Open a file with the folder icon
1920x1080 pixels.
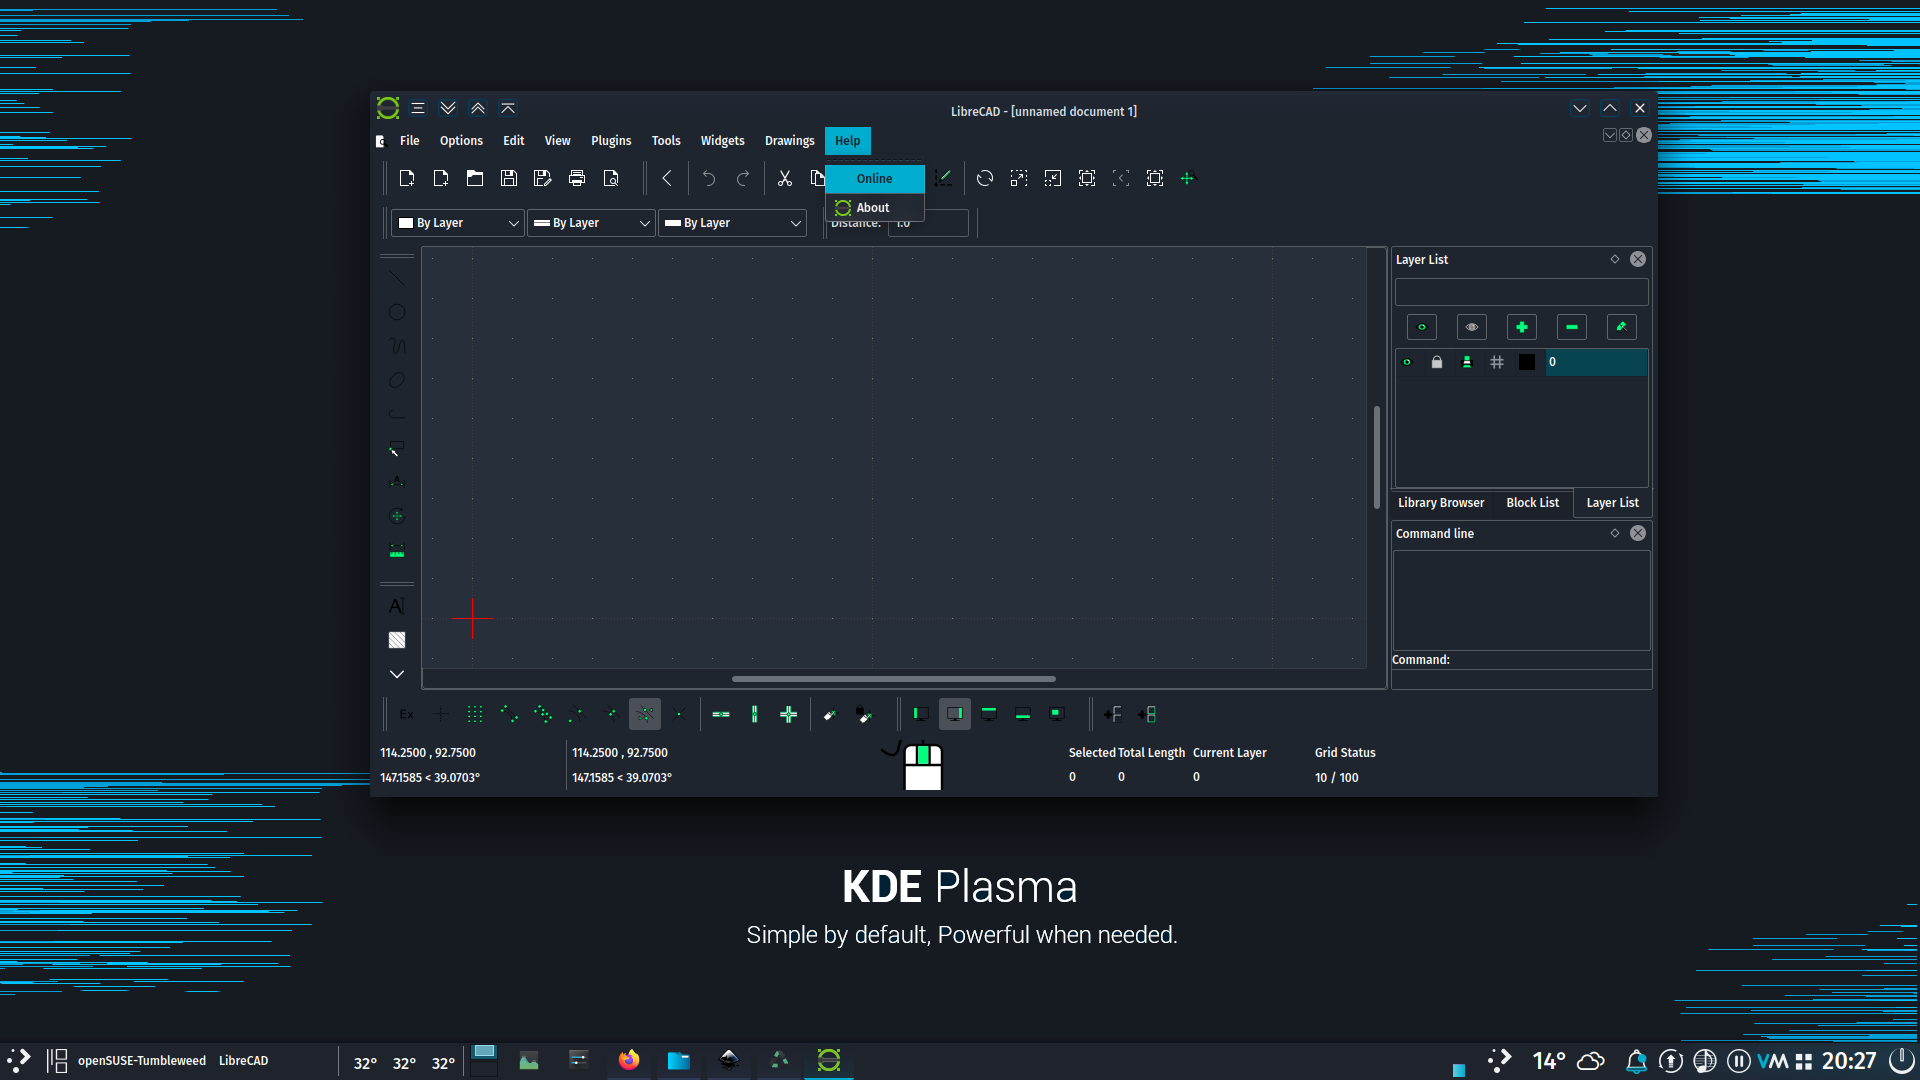click(475, 178)
